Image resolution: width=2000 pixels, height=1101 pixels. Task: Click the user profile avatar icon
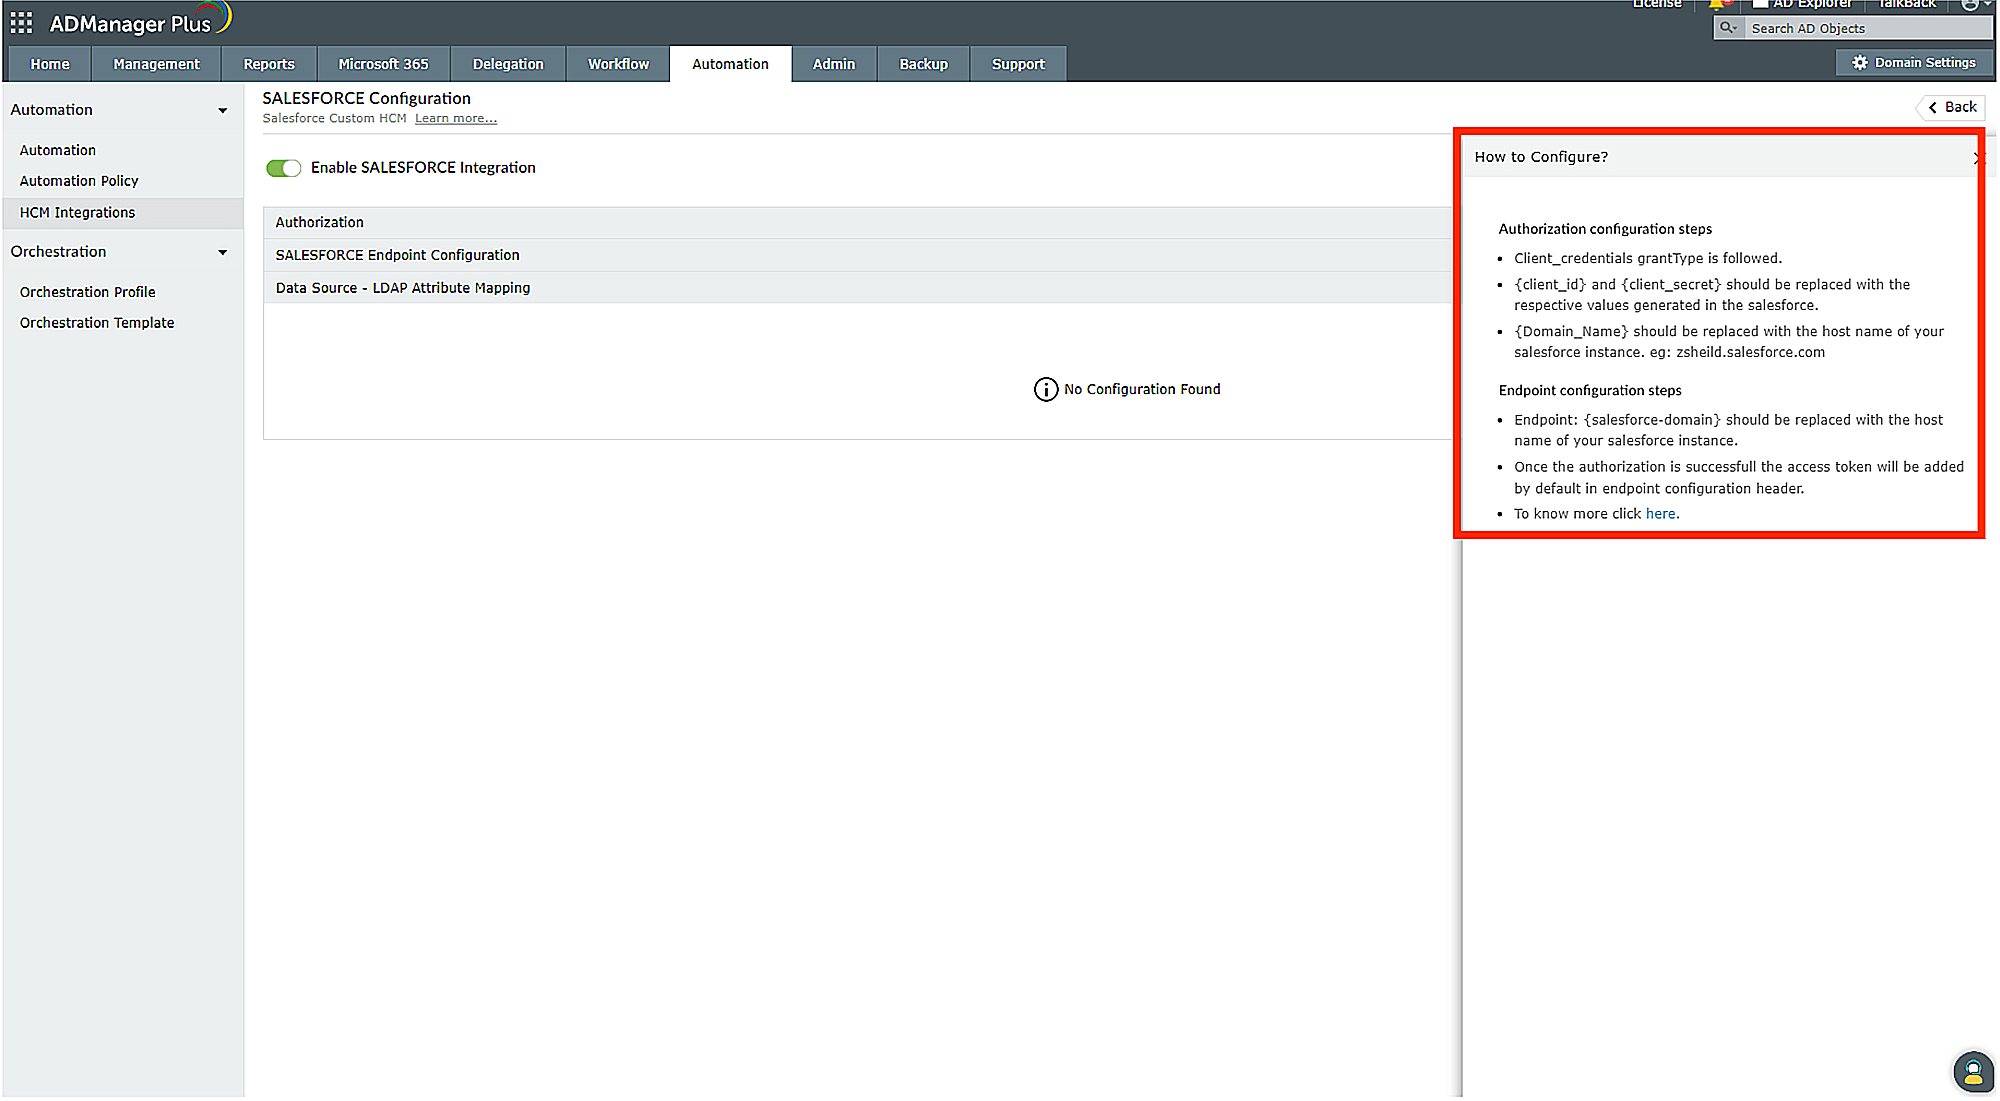(x=1969, y=5)
